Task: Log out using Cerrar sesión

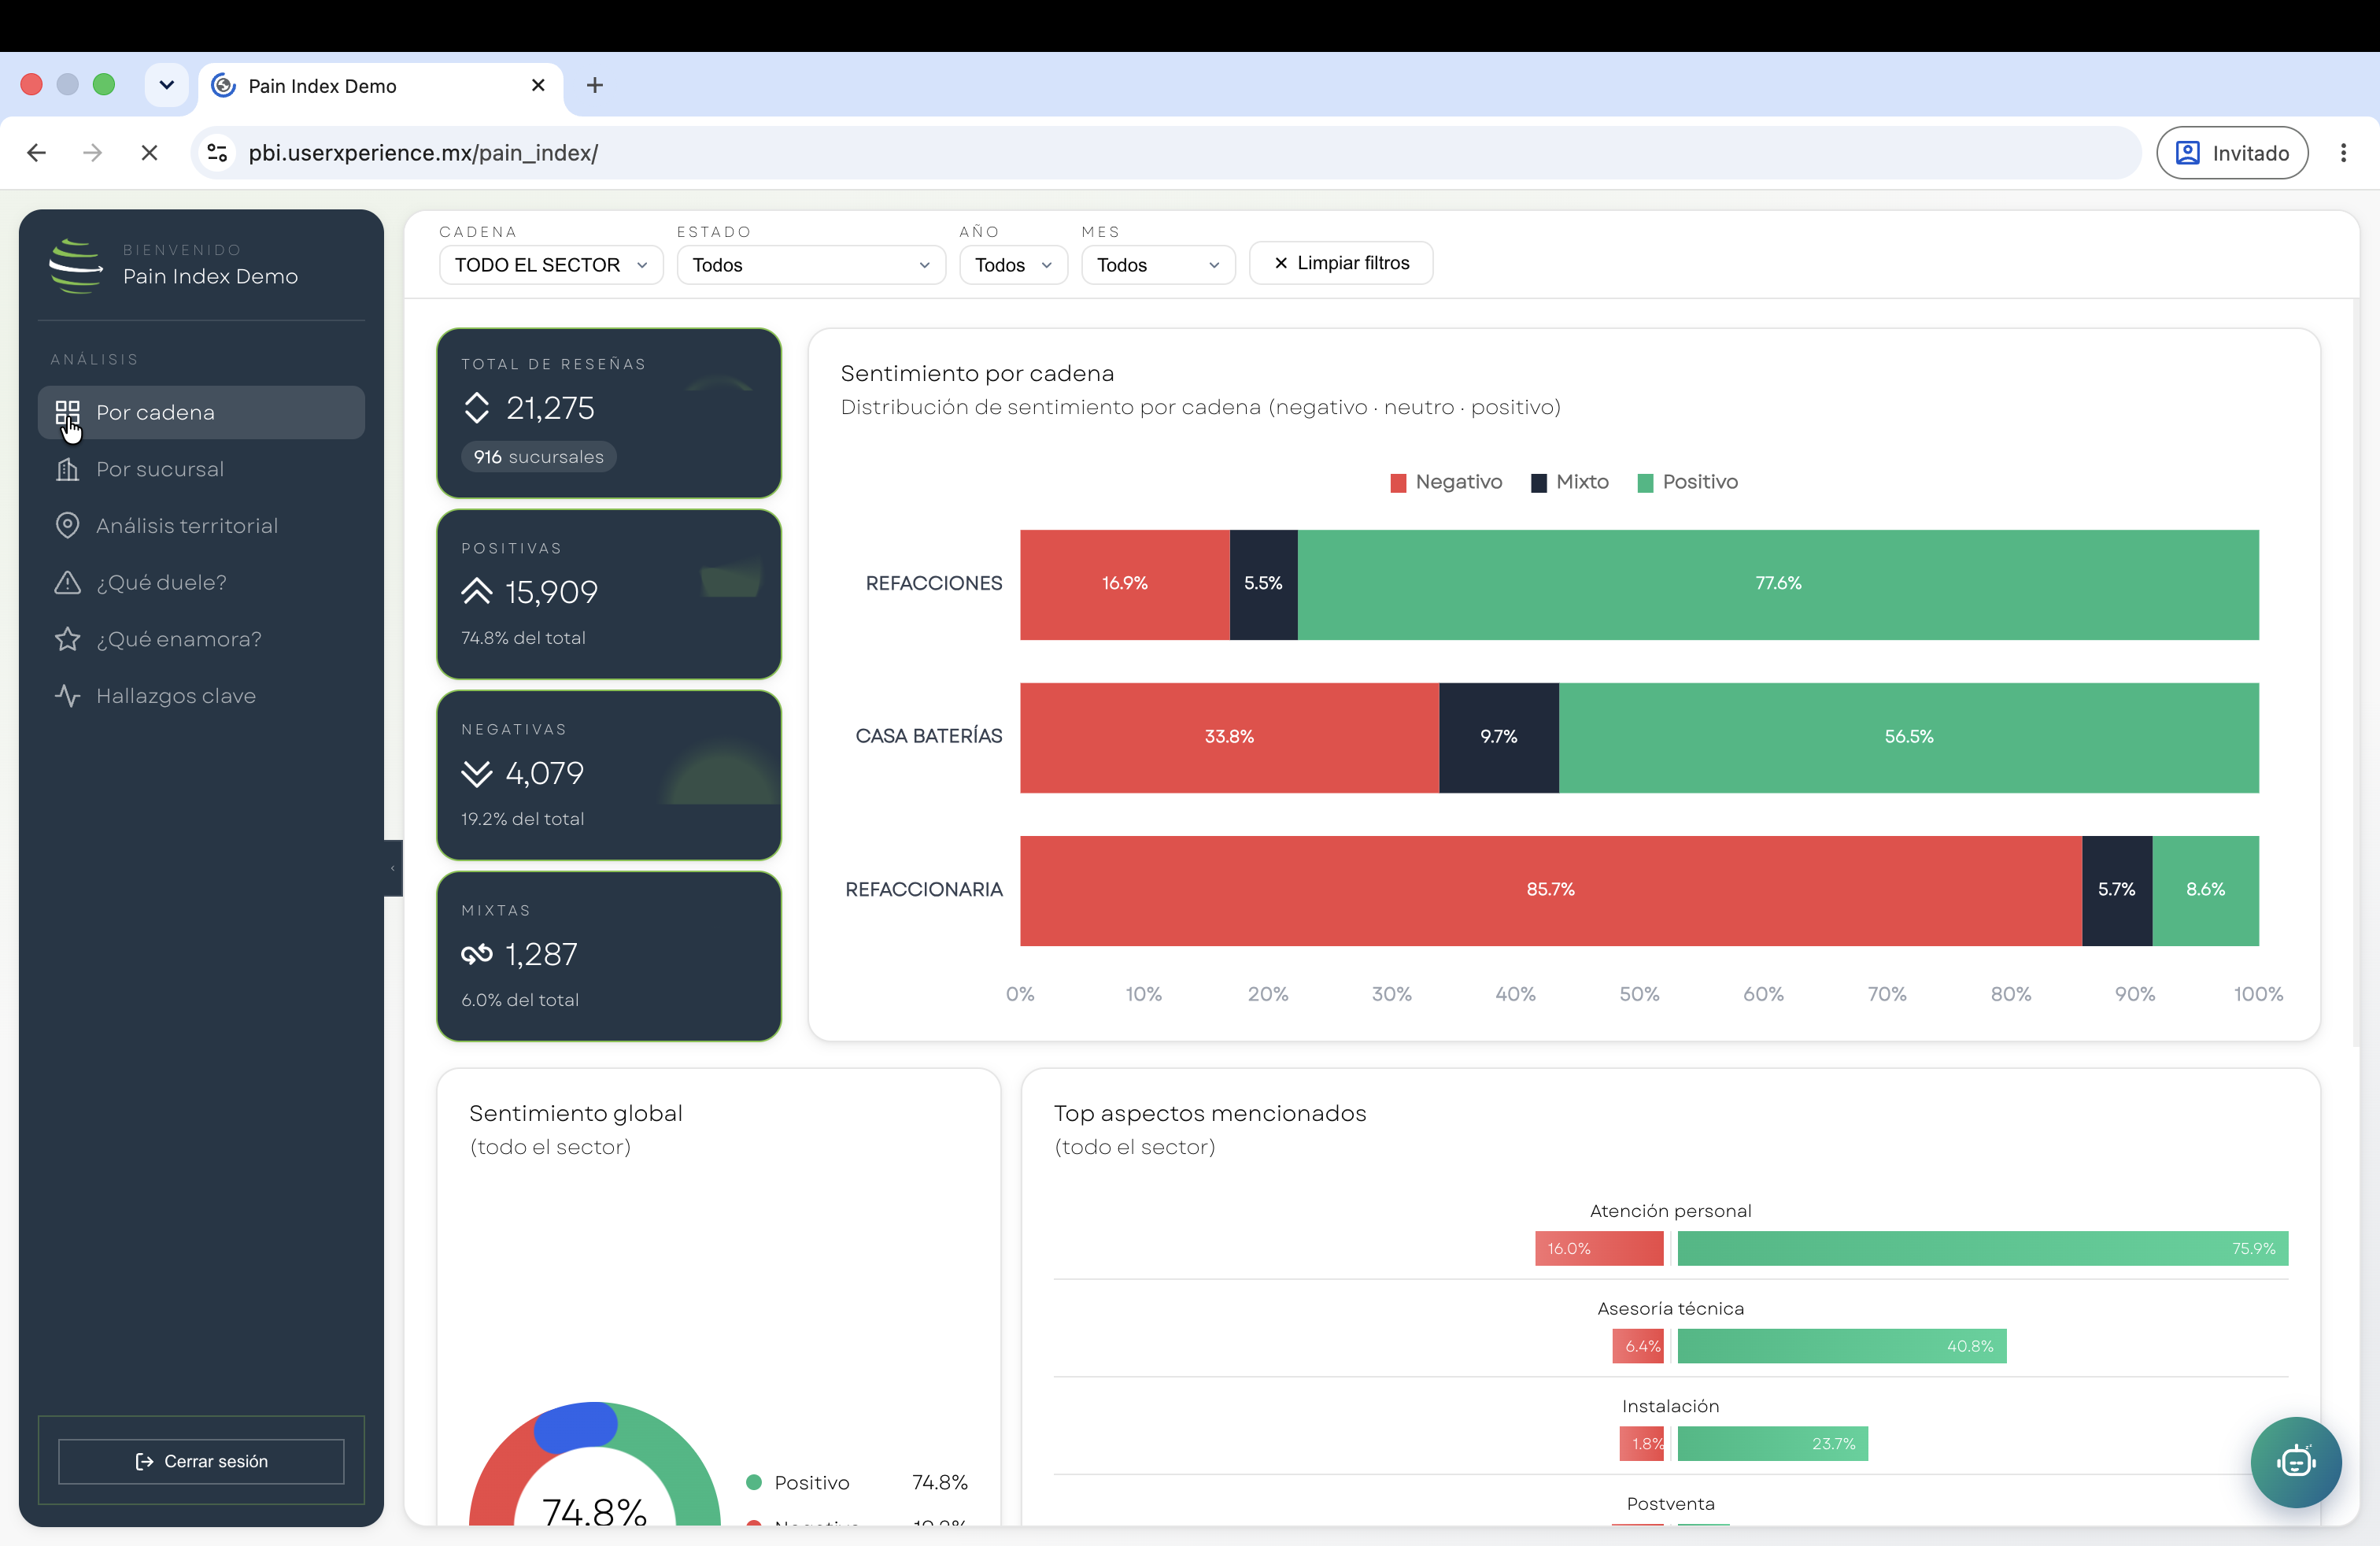Action: 201,1462
